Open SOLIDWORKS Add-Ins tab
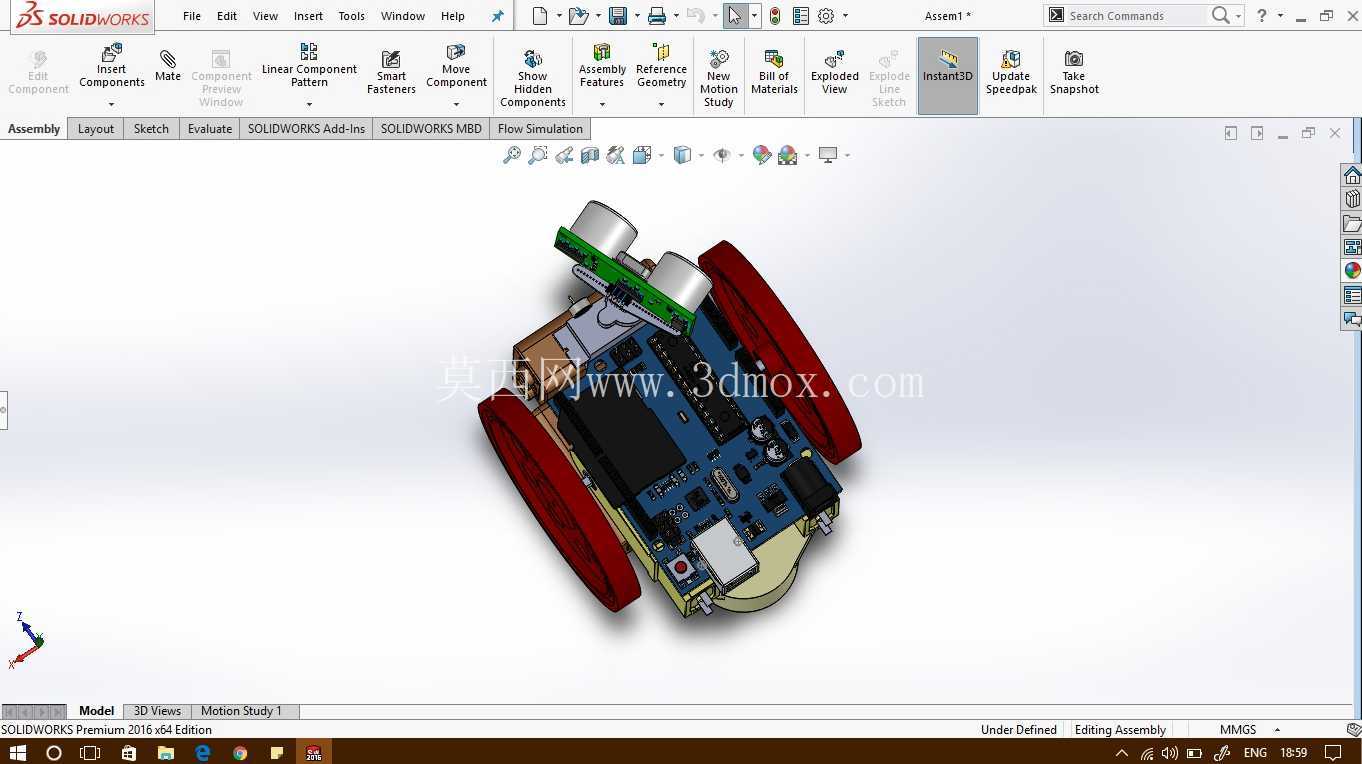The height and width of the screenshot is (764, 1362). coord(306,128)
